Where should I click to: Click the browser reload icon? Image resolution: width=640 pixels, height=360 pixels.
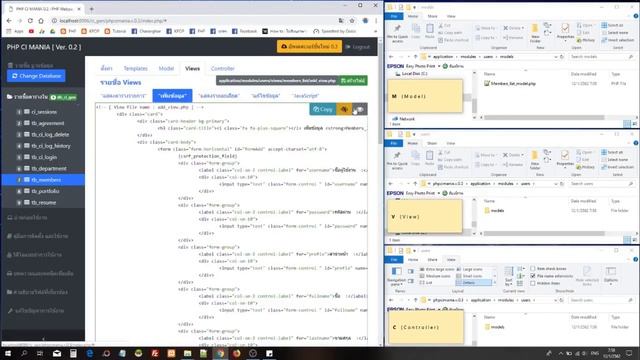(x=30, y=20)
